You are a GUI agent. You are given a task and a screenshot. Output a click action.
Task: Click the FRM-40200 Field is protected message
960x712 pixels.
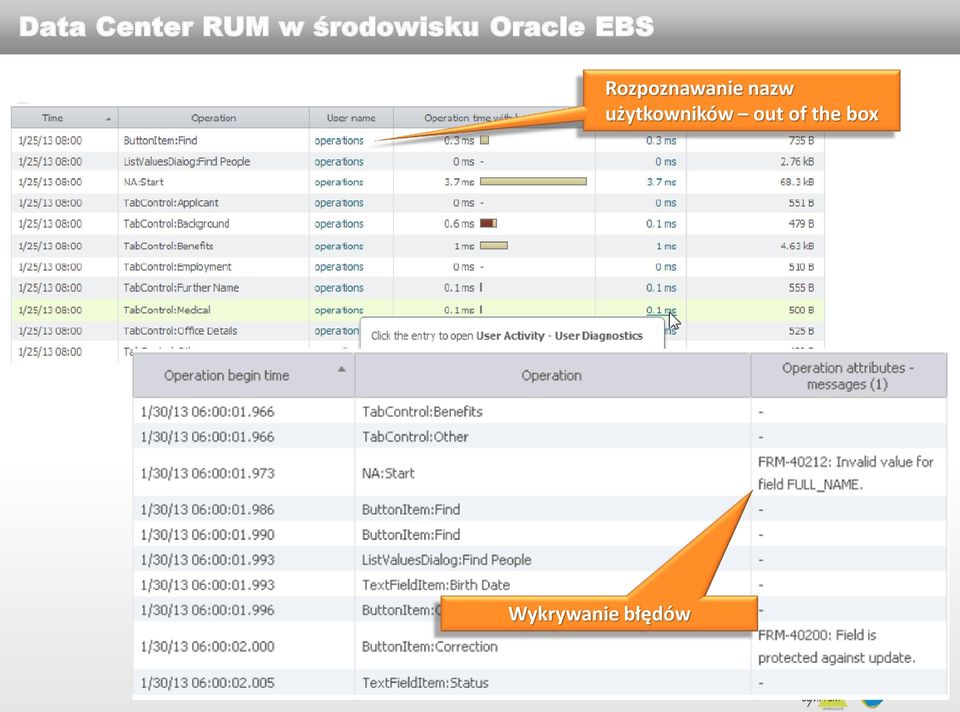click(837, 646)
